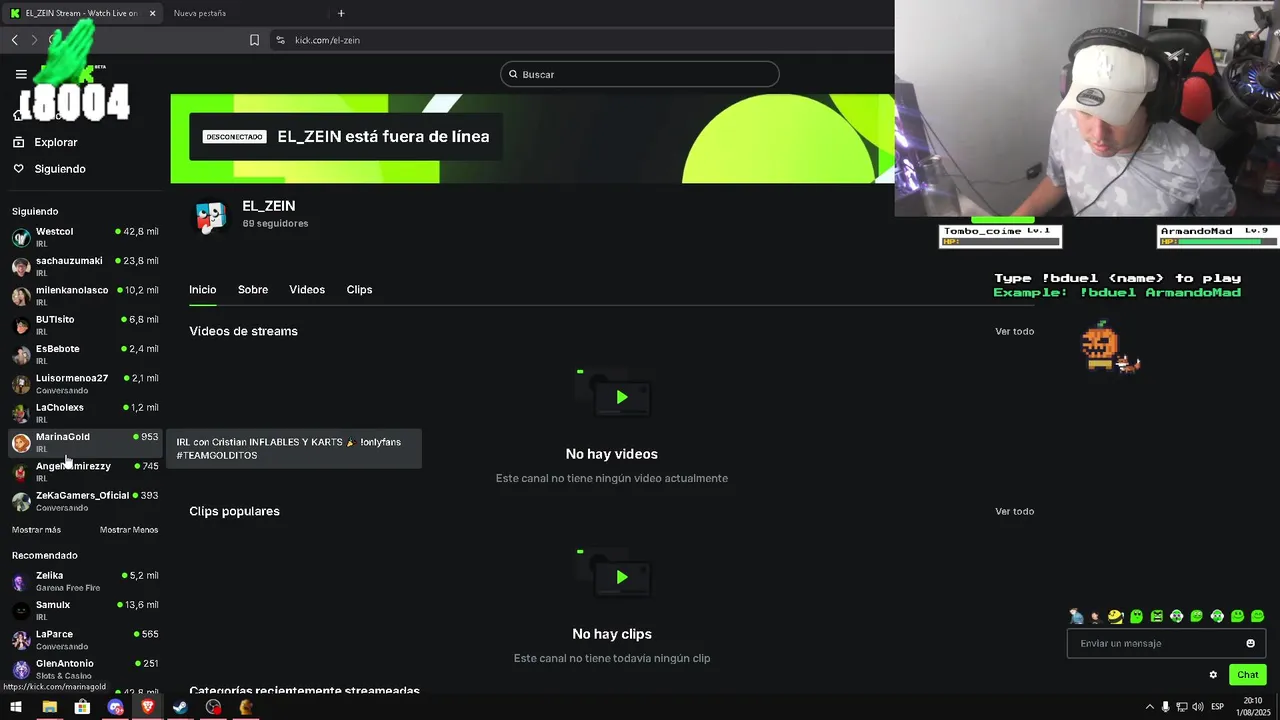The height and width of the screenshot is (720, 1280).
Task: Open the Windows Start menu
Action: tap(15, 707)
